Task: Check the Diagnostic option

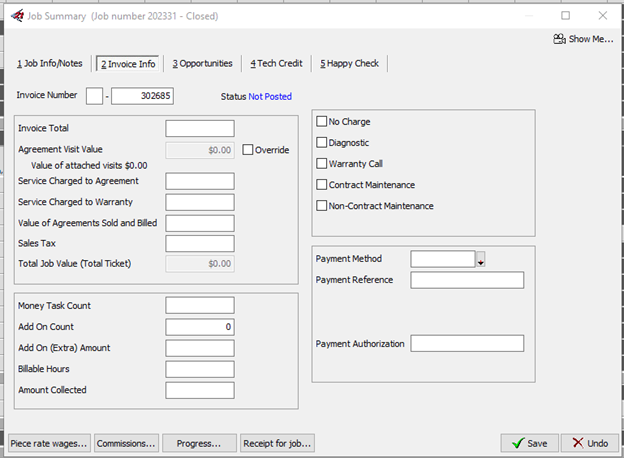Action: pyautogui.click(x=322, y=143)
